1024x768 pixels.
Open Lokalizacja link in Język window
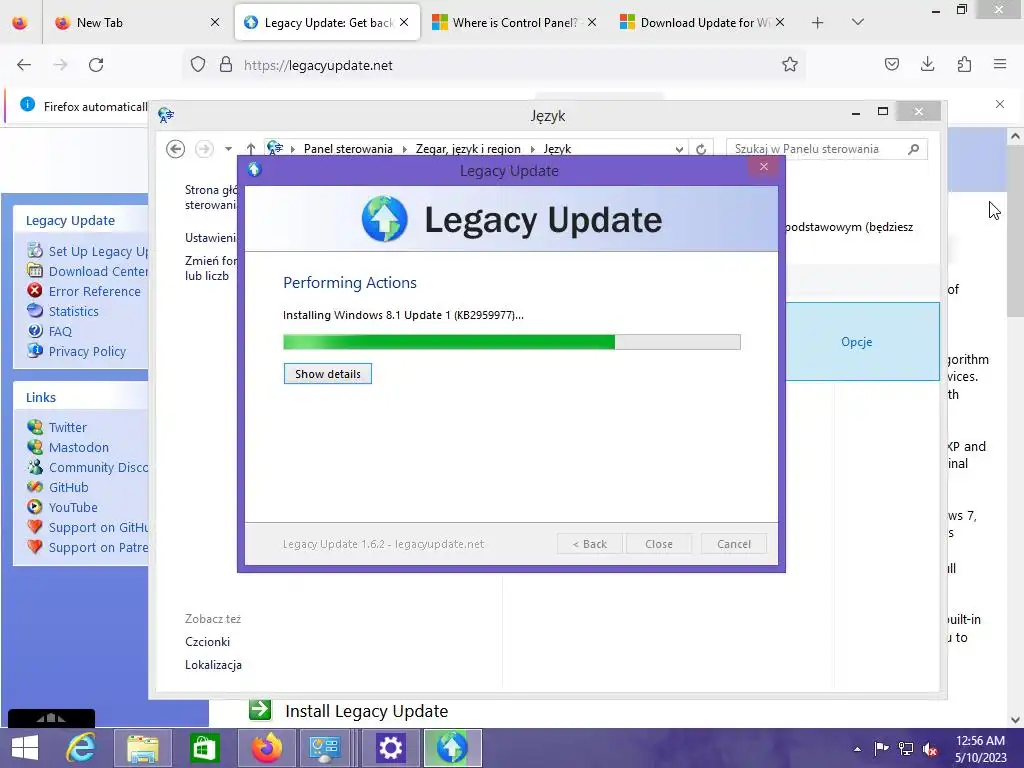tap(213, 664)
